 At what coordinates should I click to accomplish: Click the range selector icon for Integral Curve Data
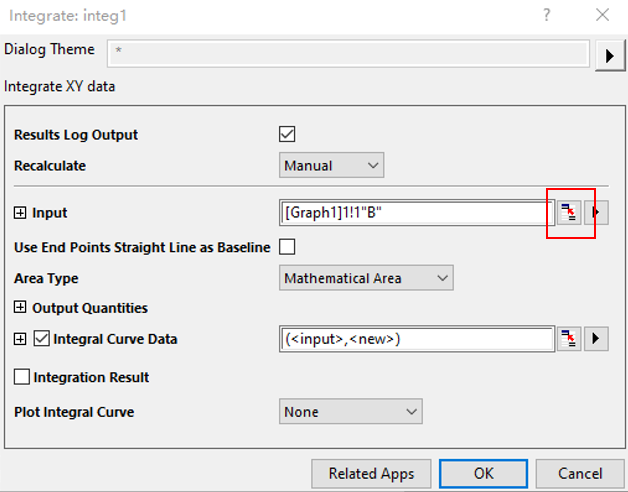(x=569, y=339)
